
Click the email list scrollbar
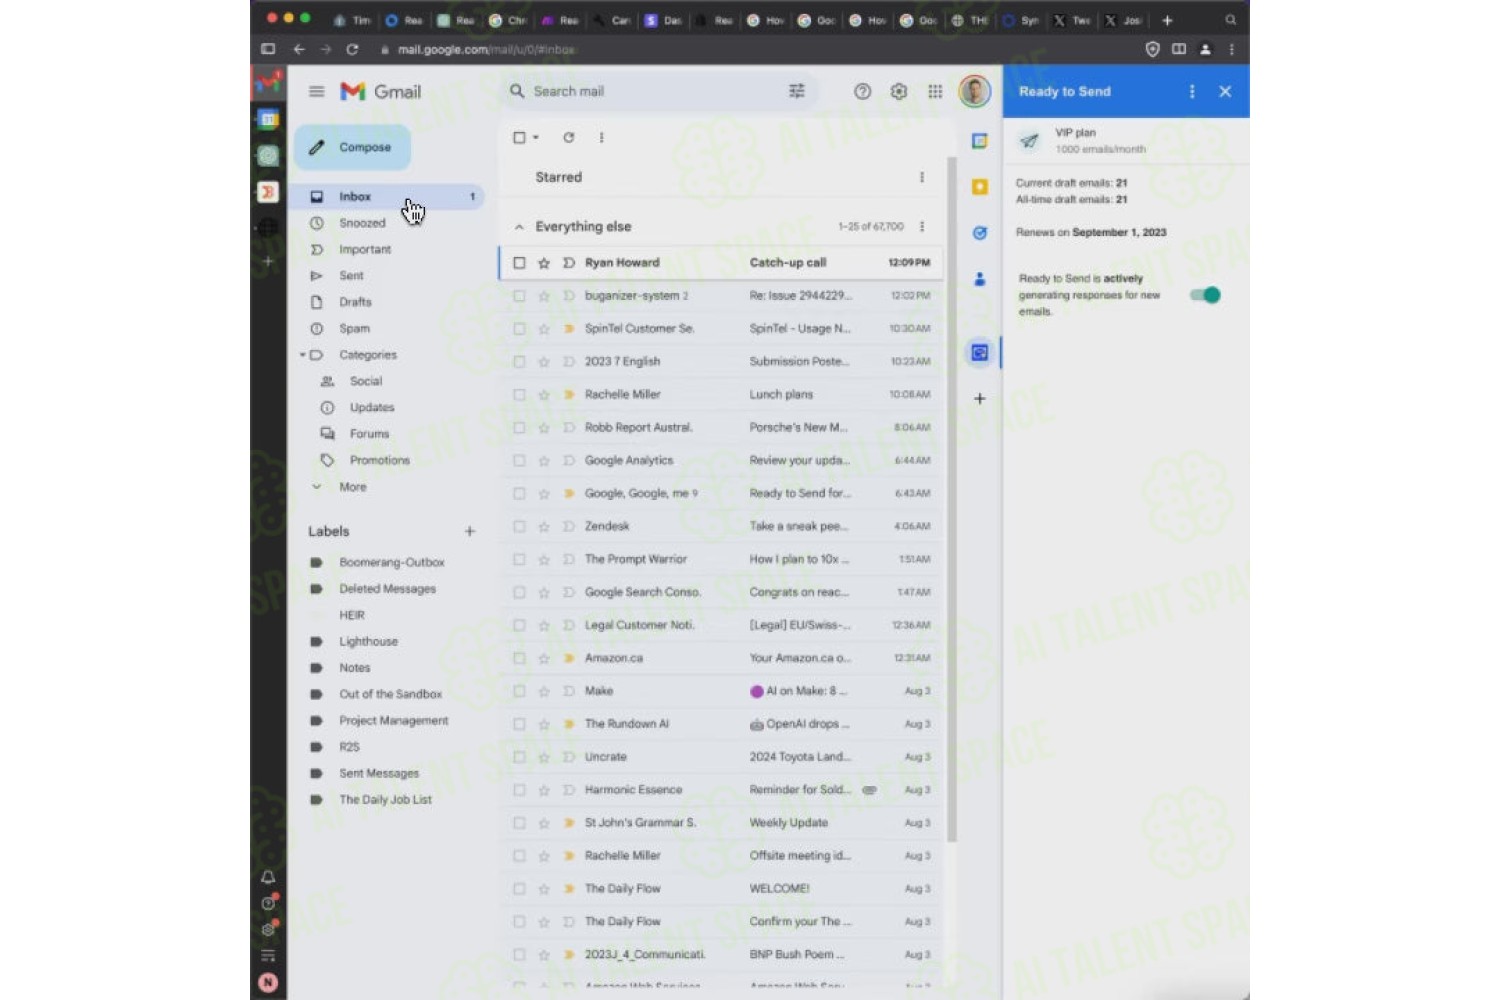tap(952, 500)
